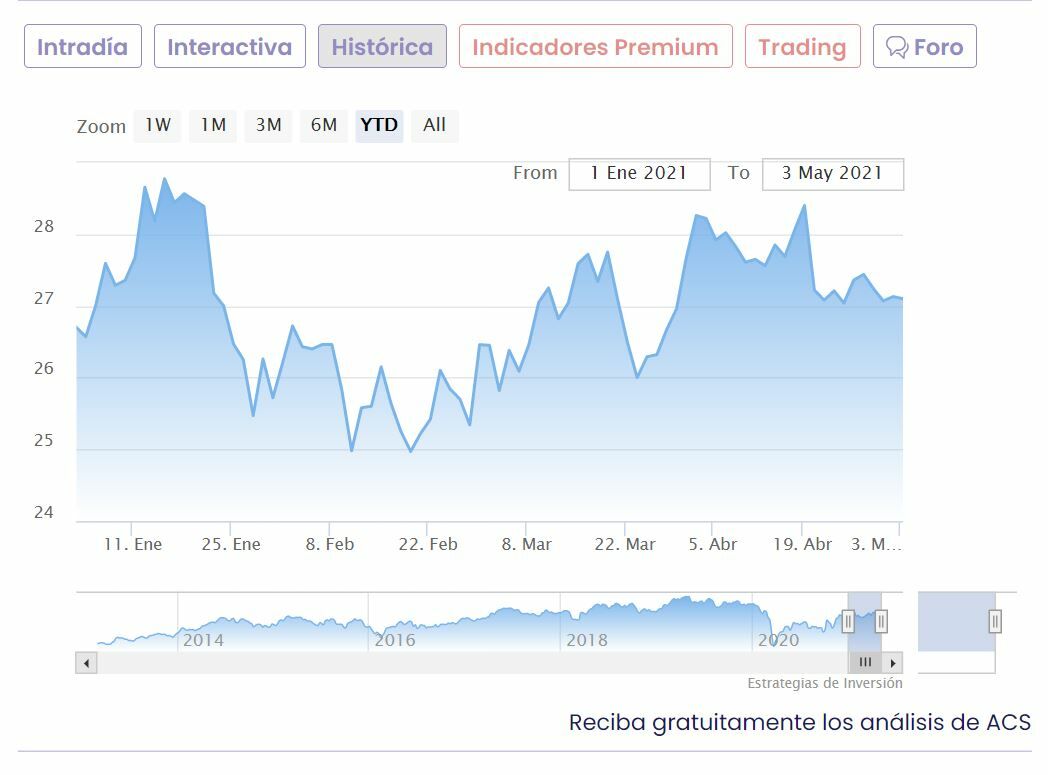
Task: Select the 6M zoom range
Action: click(x=323, y=126)
